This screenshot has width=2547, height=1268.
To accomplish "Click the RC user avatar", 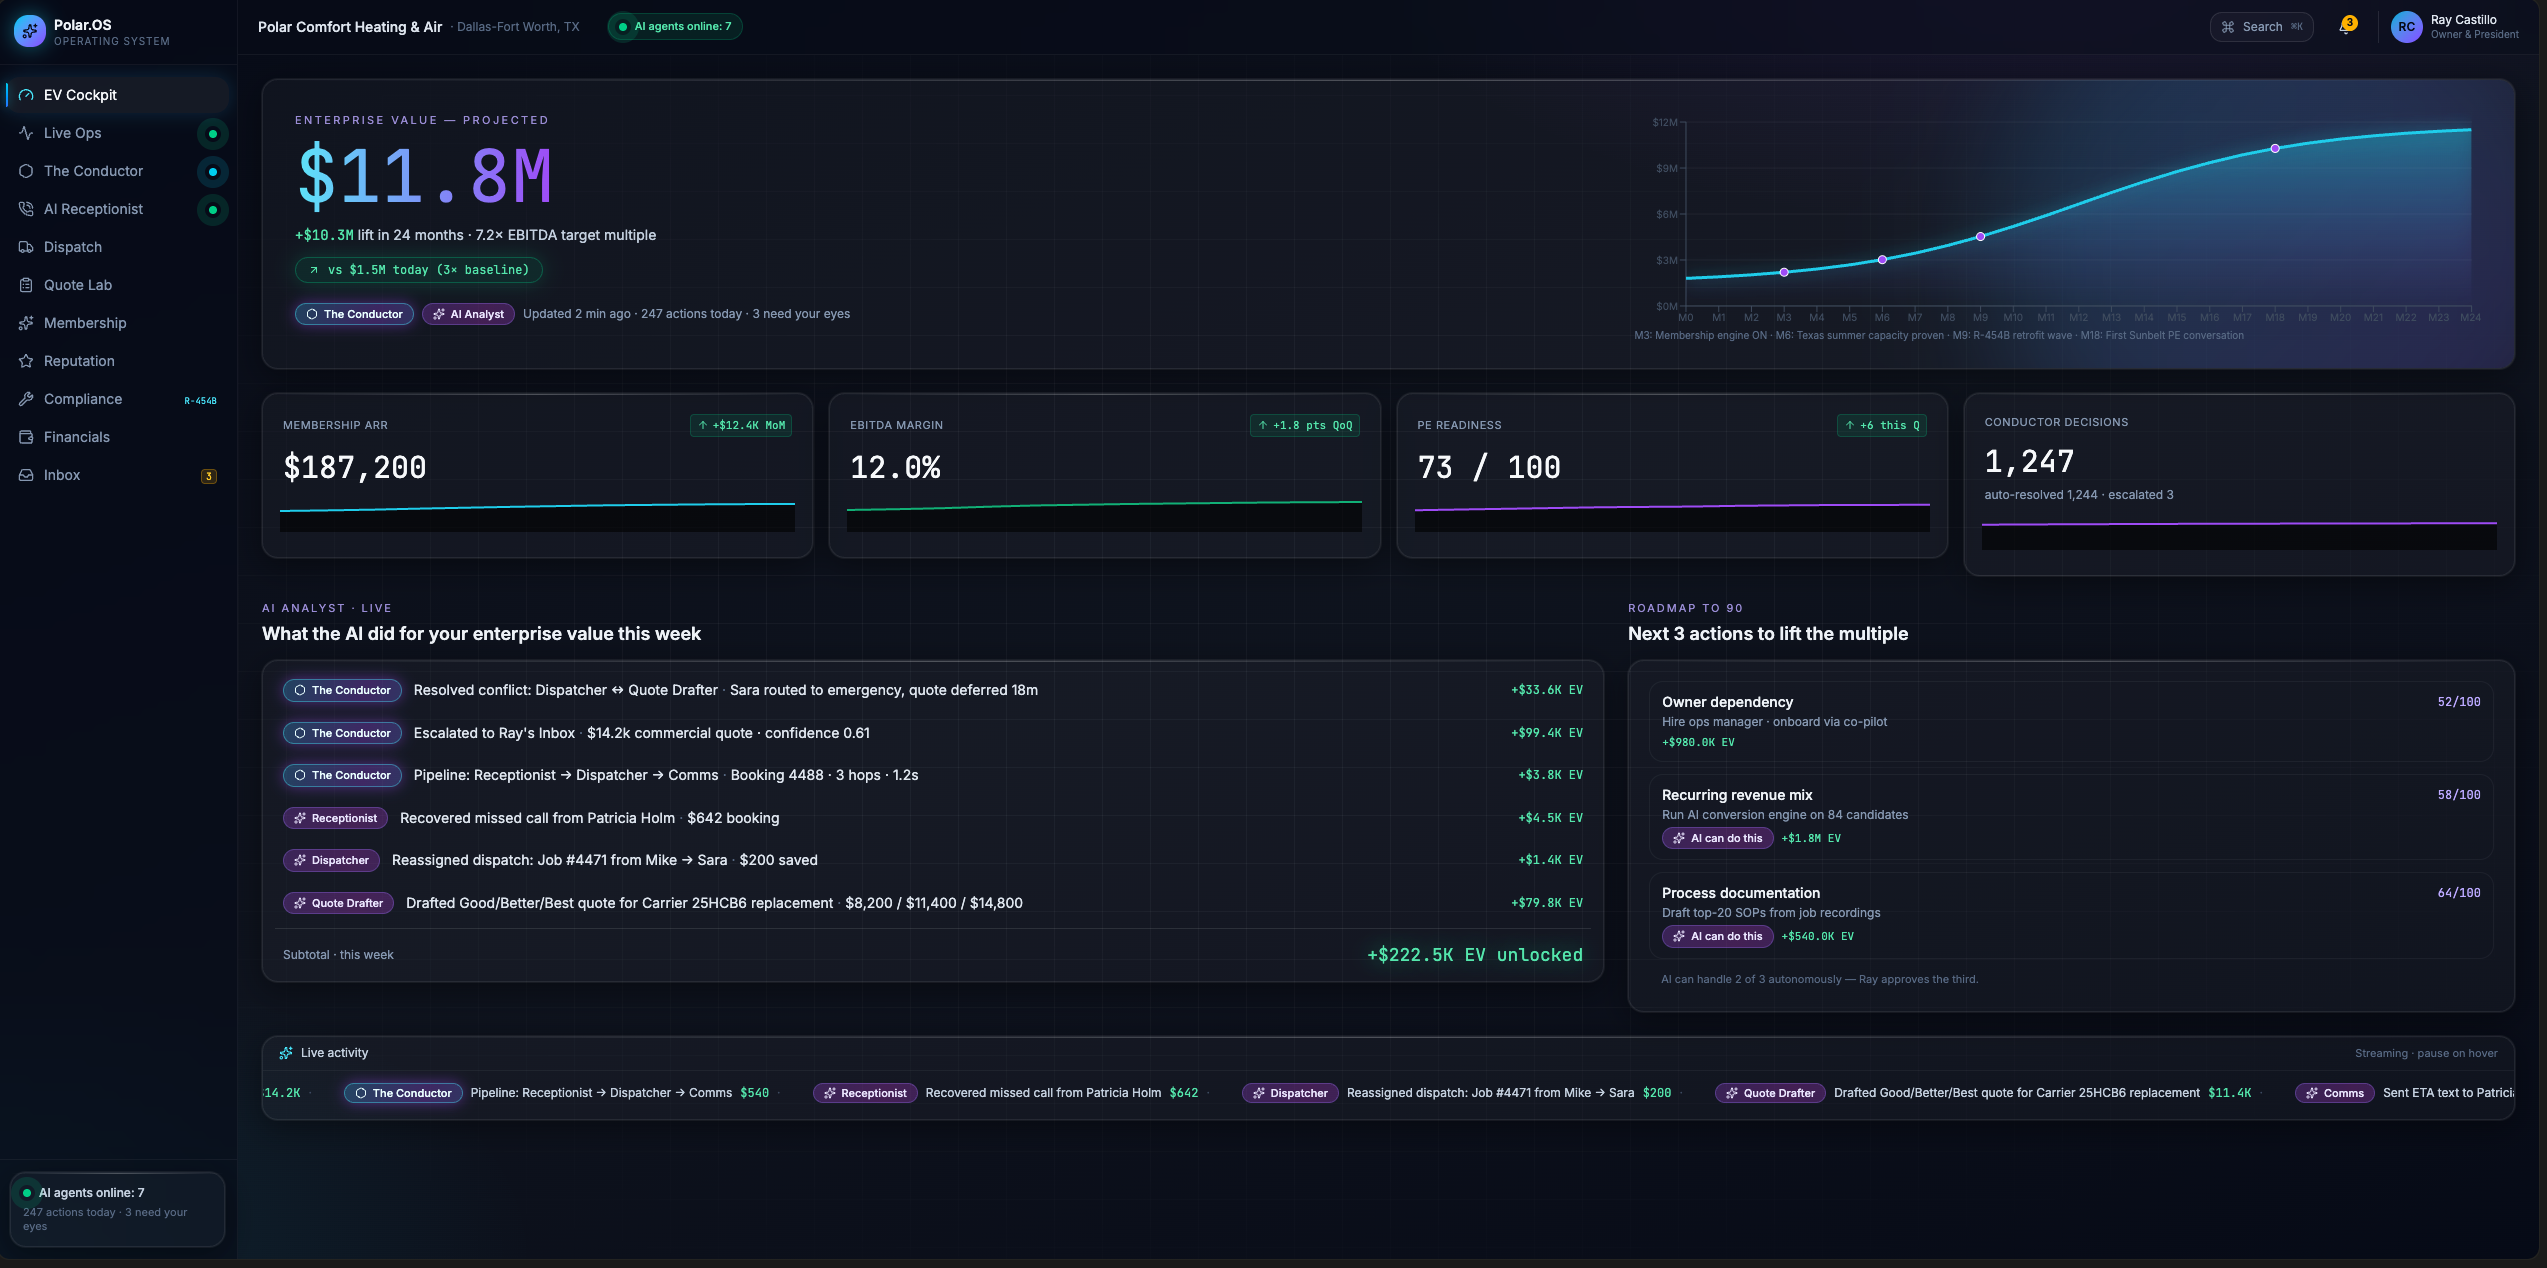I will [x=2406, y=27].
